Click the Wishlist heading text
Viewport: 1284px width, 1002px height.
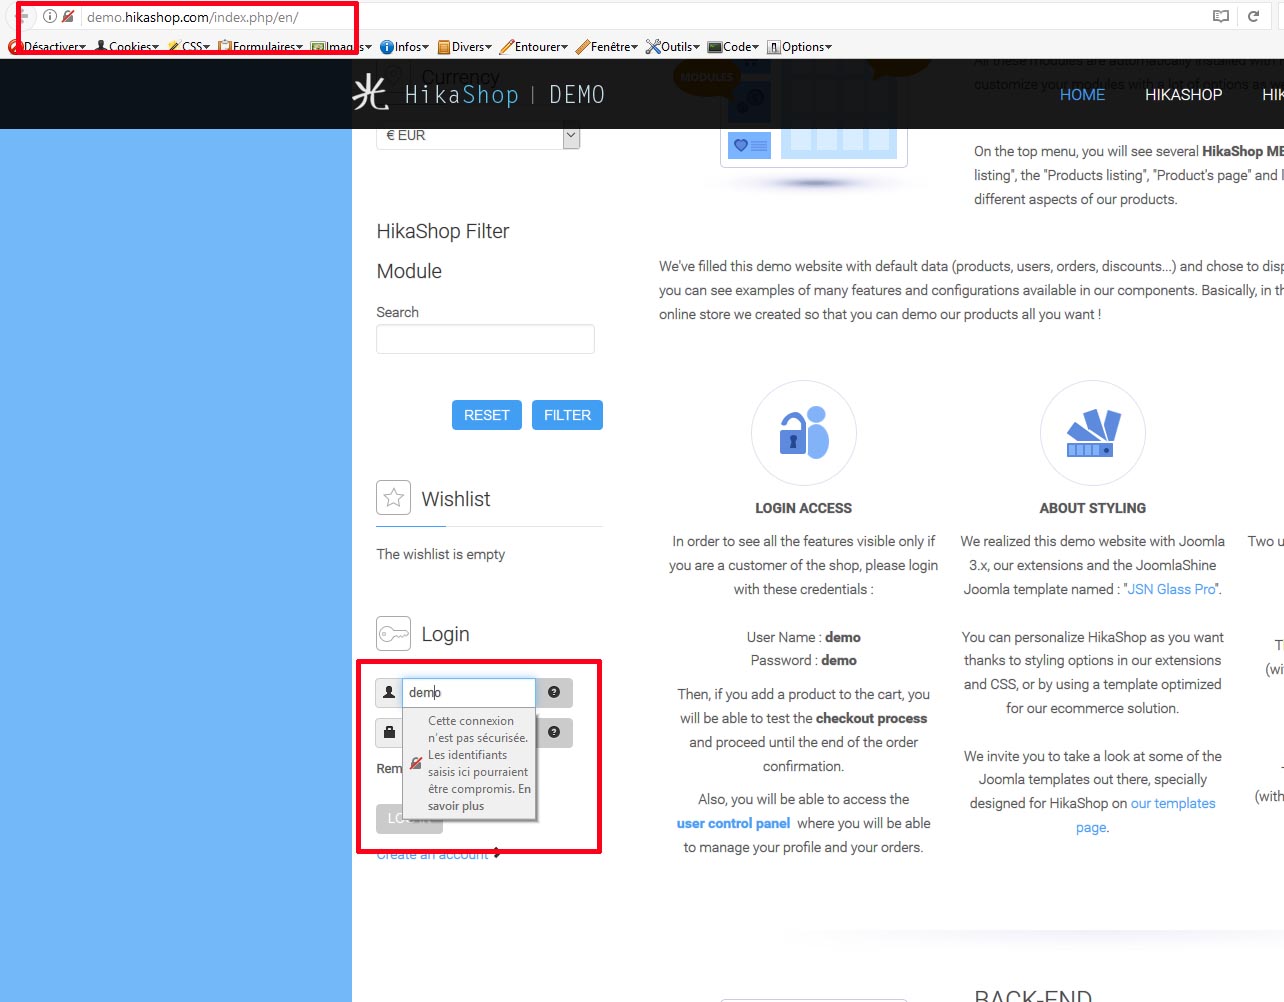(456, 499)
